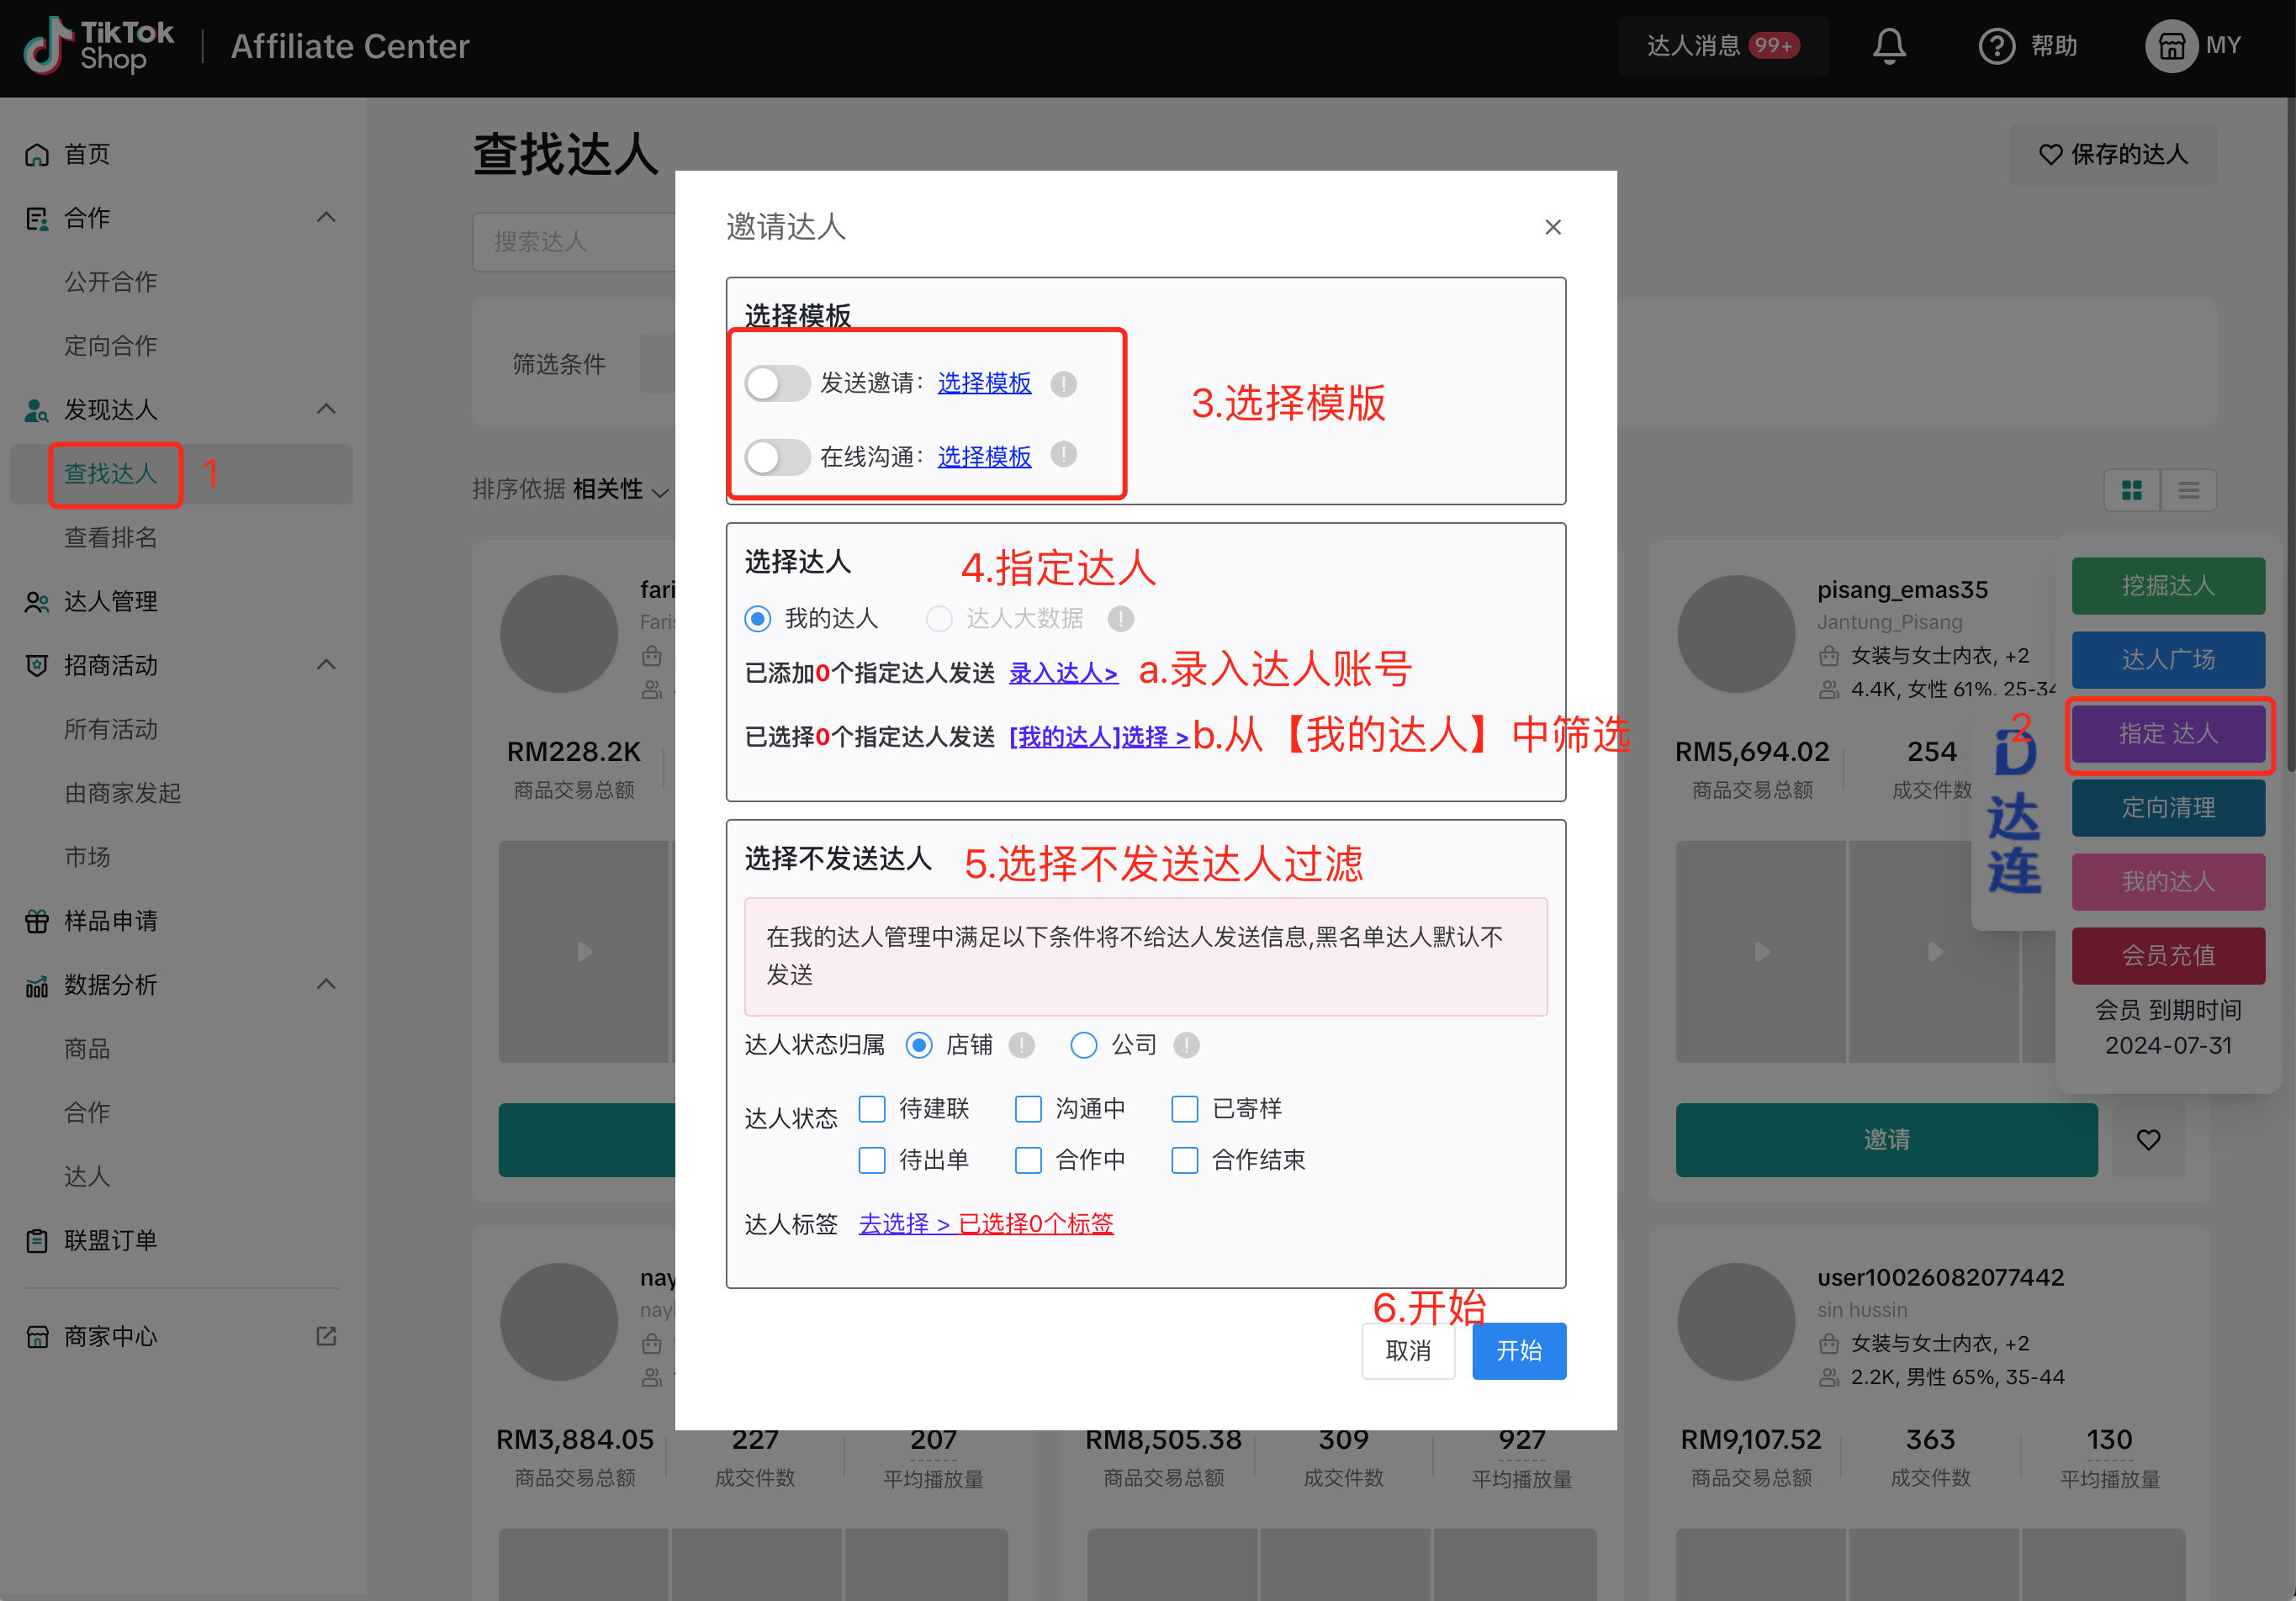Check the 已寄样 checkbox
Viewport: 2296px width, 1601px height.
click(1184, 1108)
